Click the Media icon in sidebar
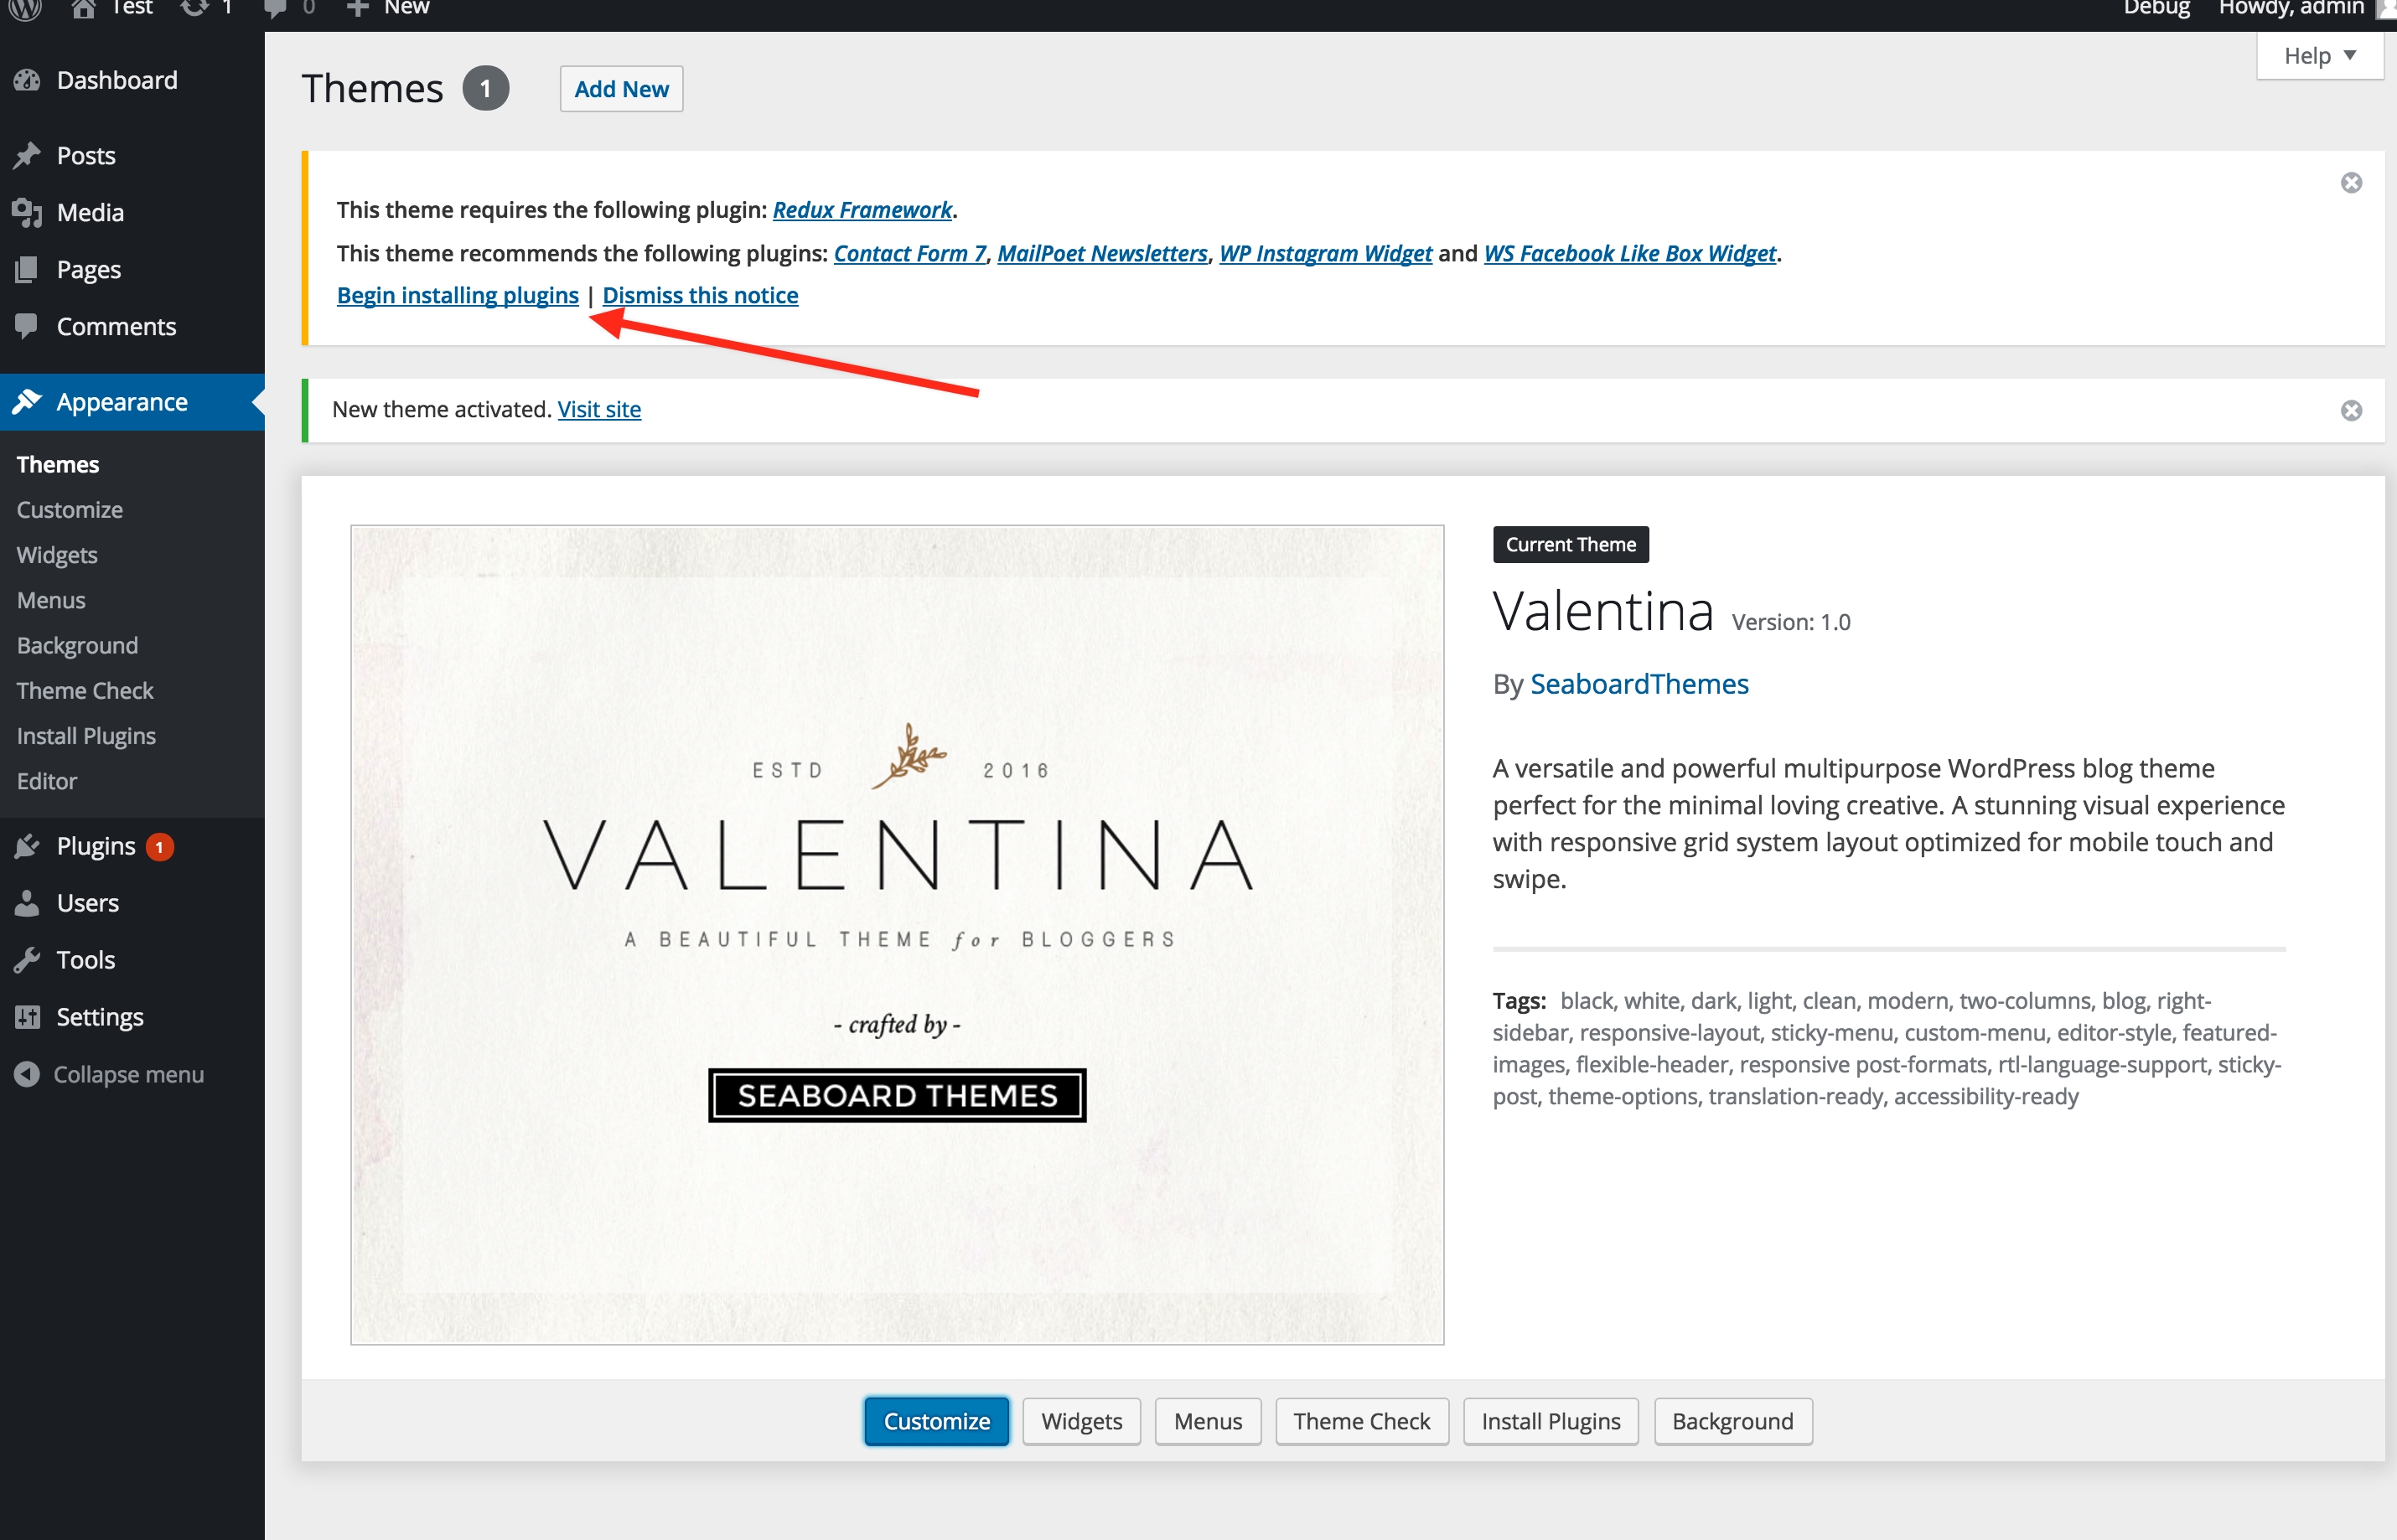Image resolution: width=2397 pixels, height=1540 pixels. [x=27, y=212]
